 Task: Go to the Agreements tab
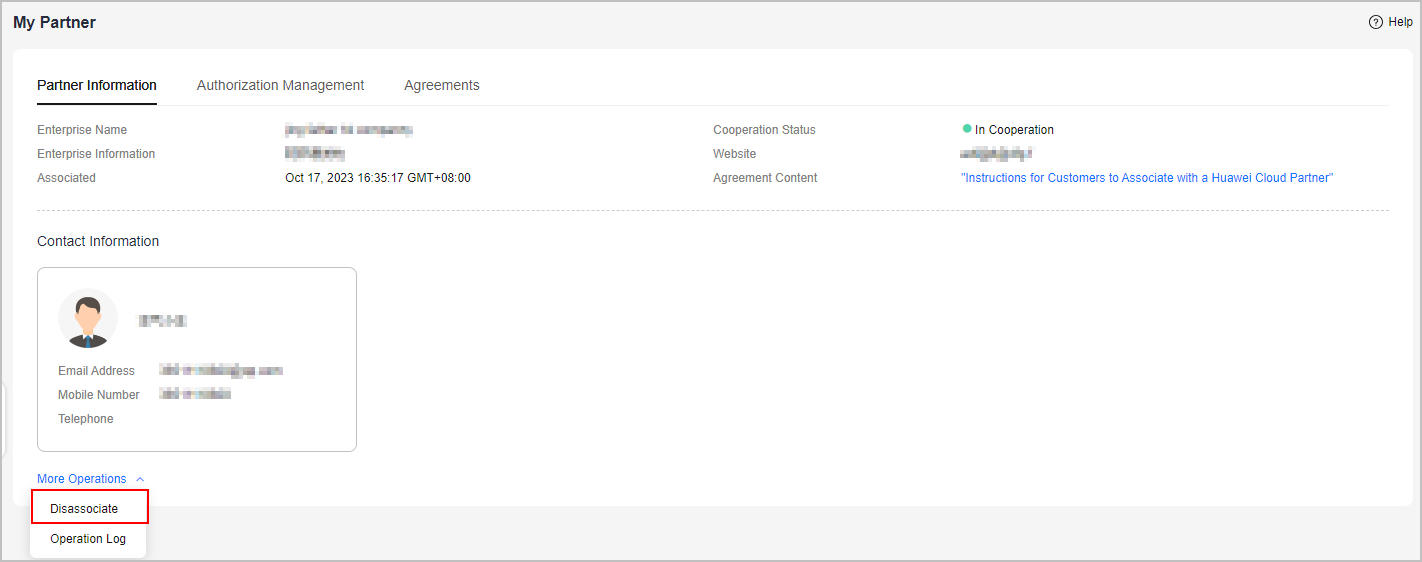pyautogui.click(x=442, y=85)
